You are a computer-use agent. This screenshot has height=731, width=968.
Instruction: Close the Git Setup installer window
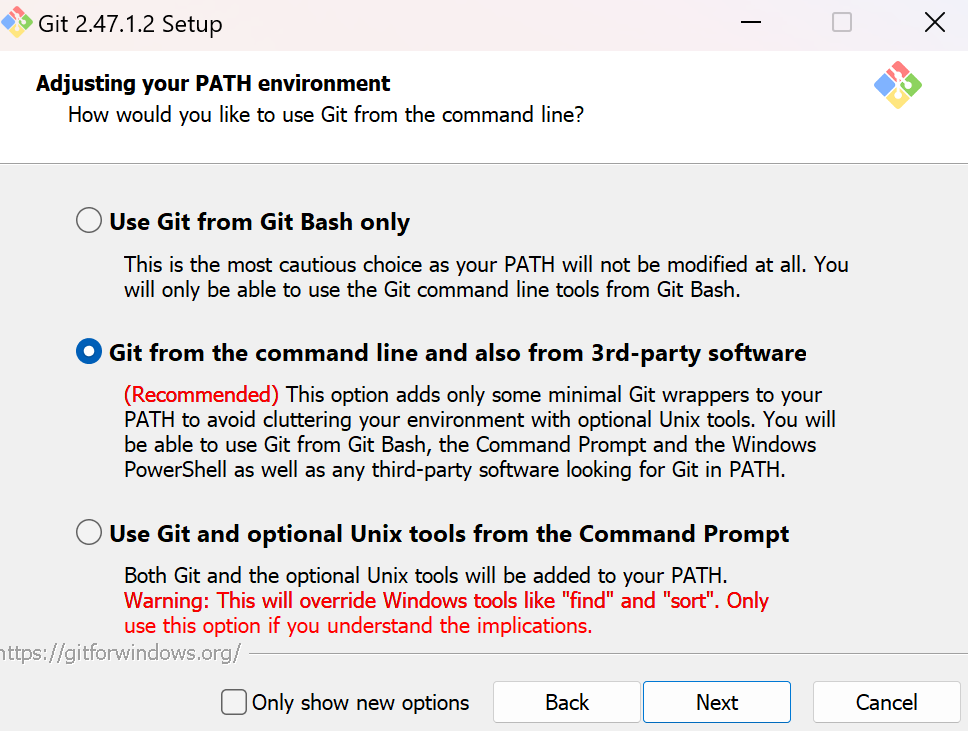coord(935,22)
